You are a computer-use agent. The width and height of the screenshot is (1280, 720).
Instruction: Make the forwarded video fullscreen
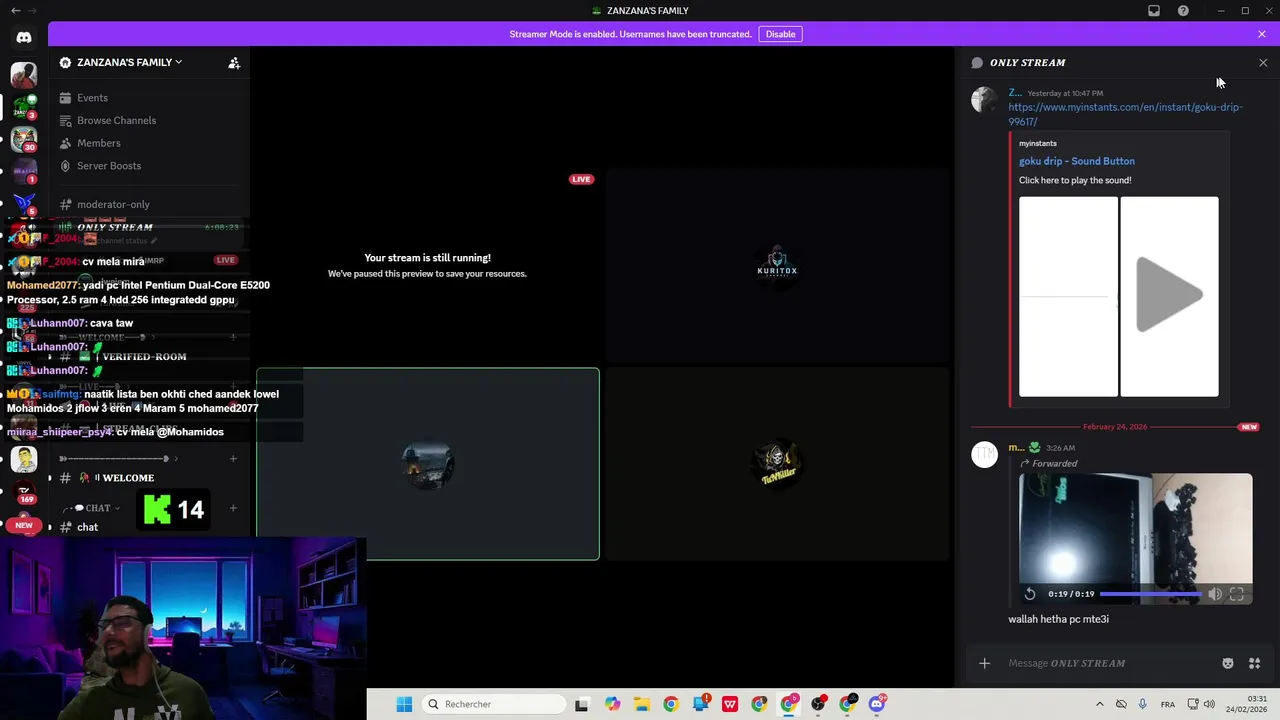1237,594
